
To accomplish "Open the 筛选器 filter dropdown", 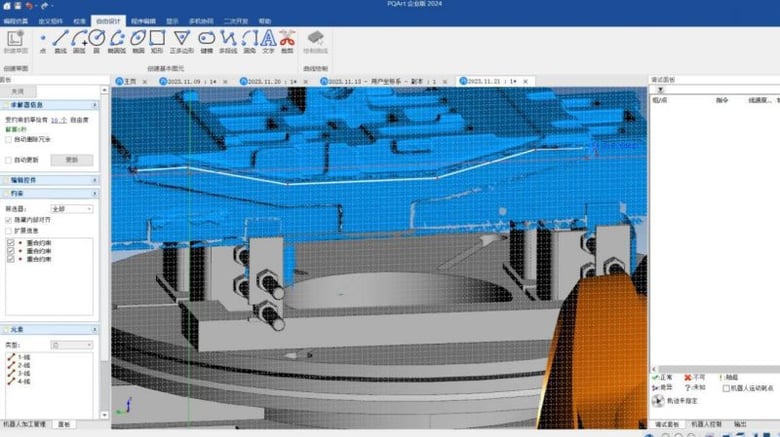I will (73, 208).
